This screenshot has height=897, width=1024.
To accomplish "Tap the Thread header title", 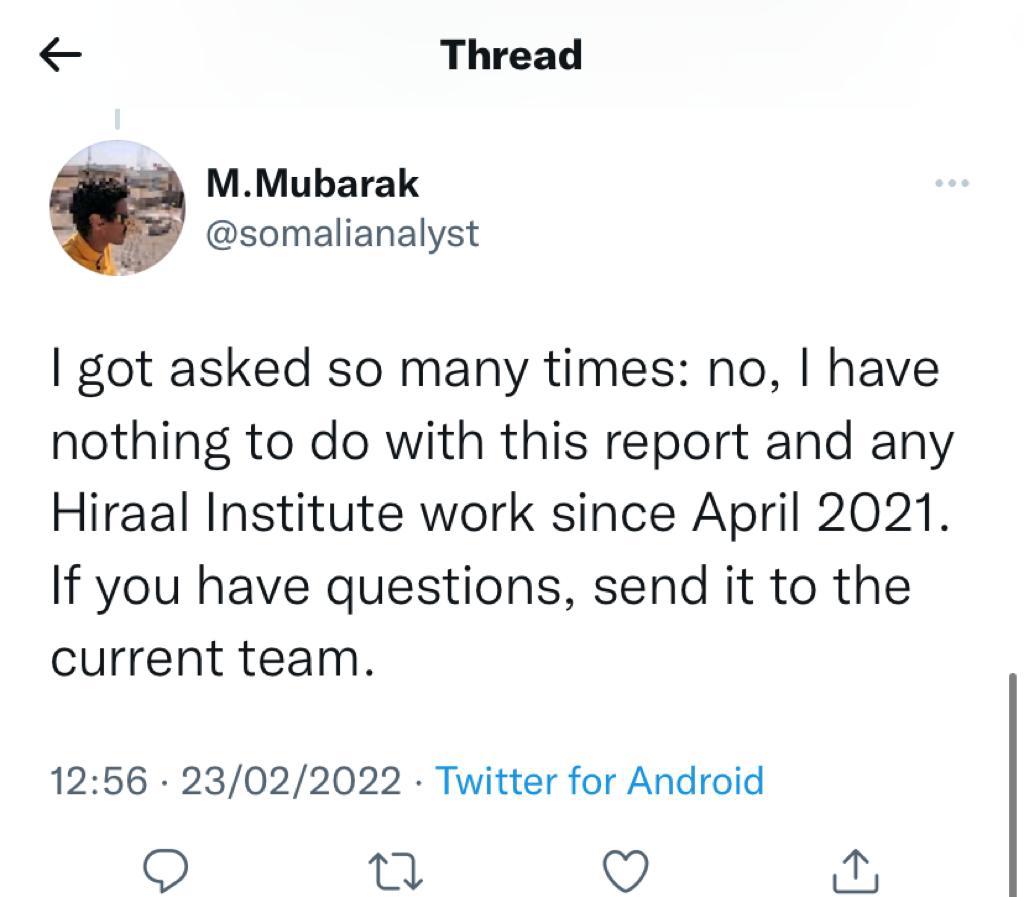I will click(x=511, y=55).
